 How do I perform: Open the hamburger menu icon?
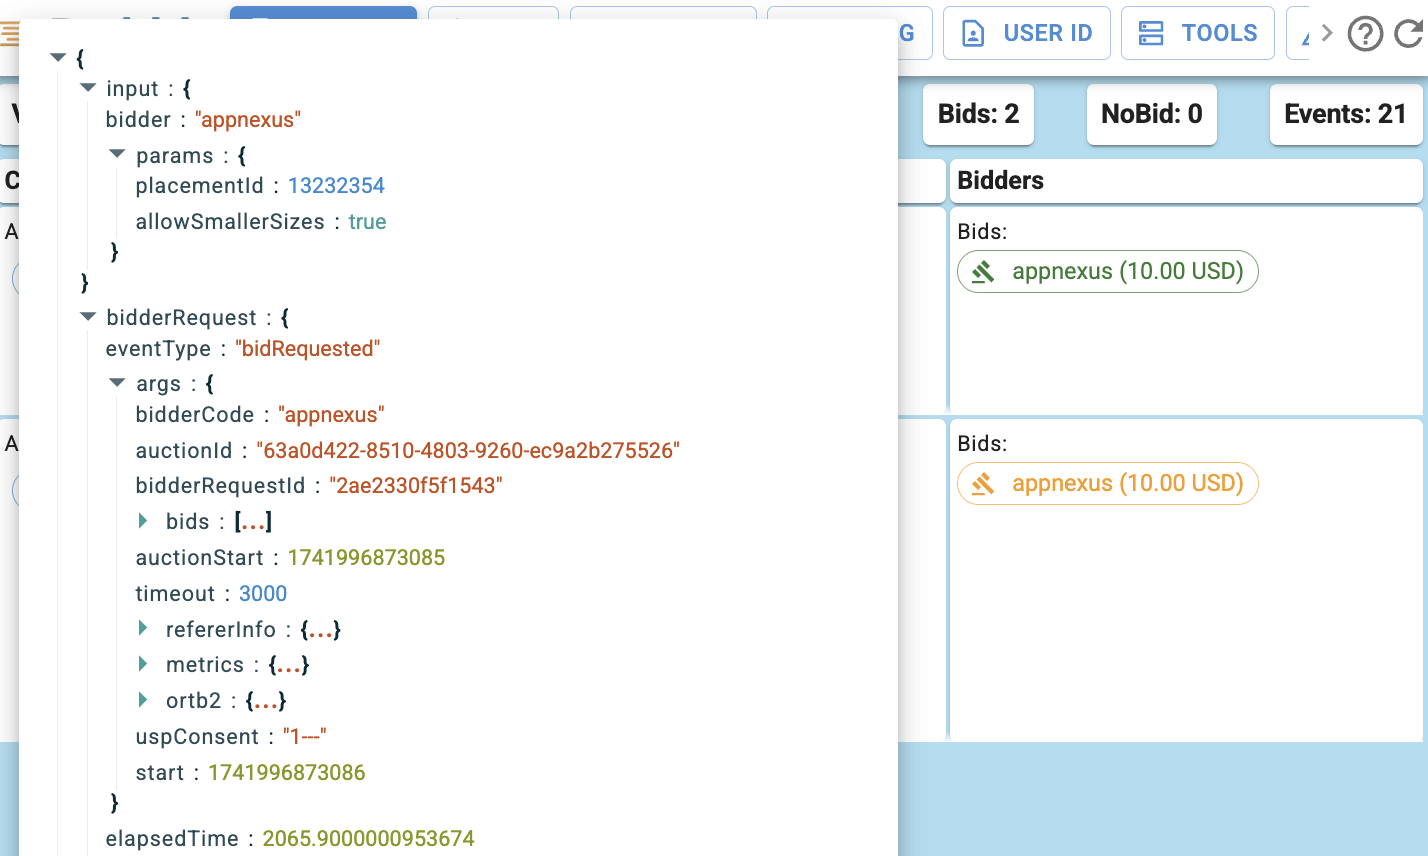click(x=9, y=34)
